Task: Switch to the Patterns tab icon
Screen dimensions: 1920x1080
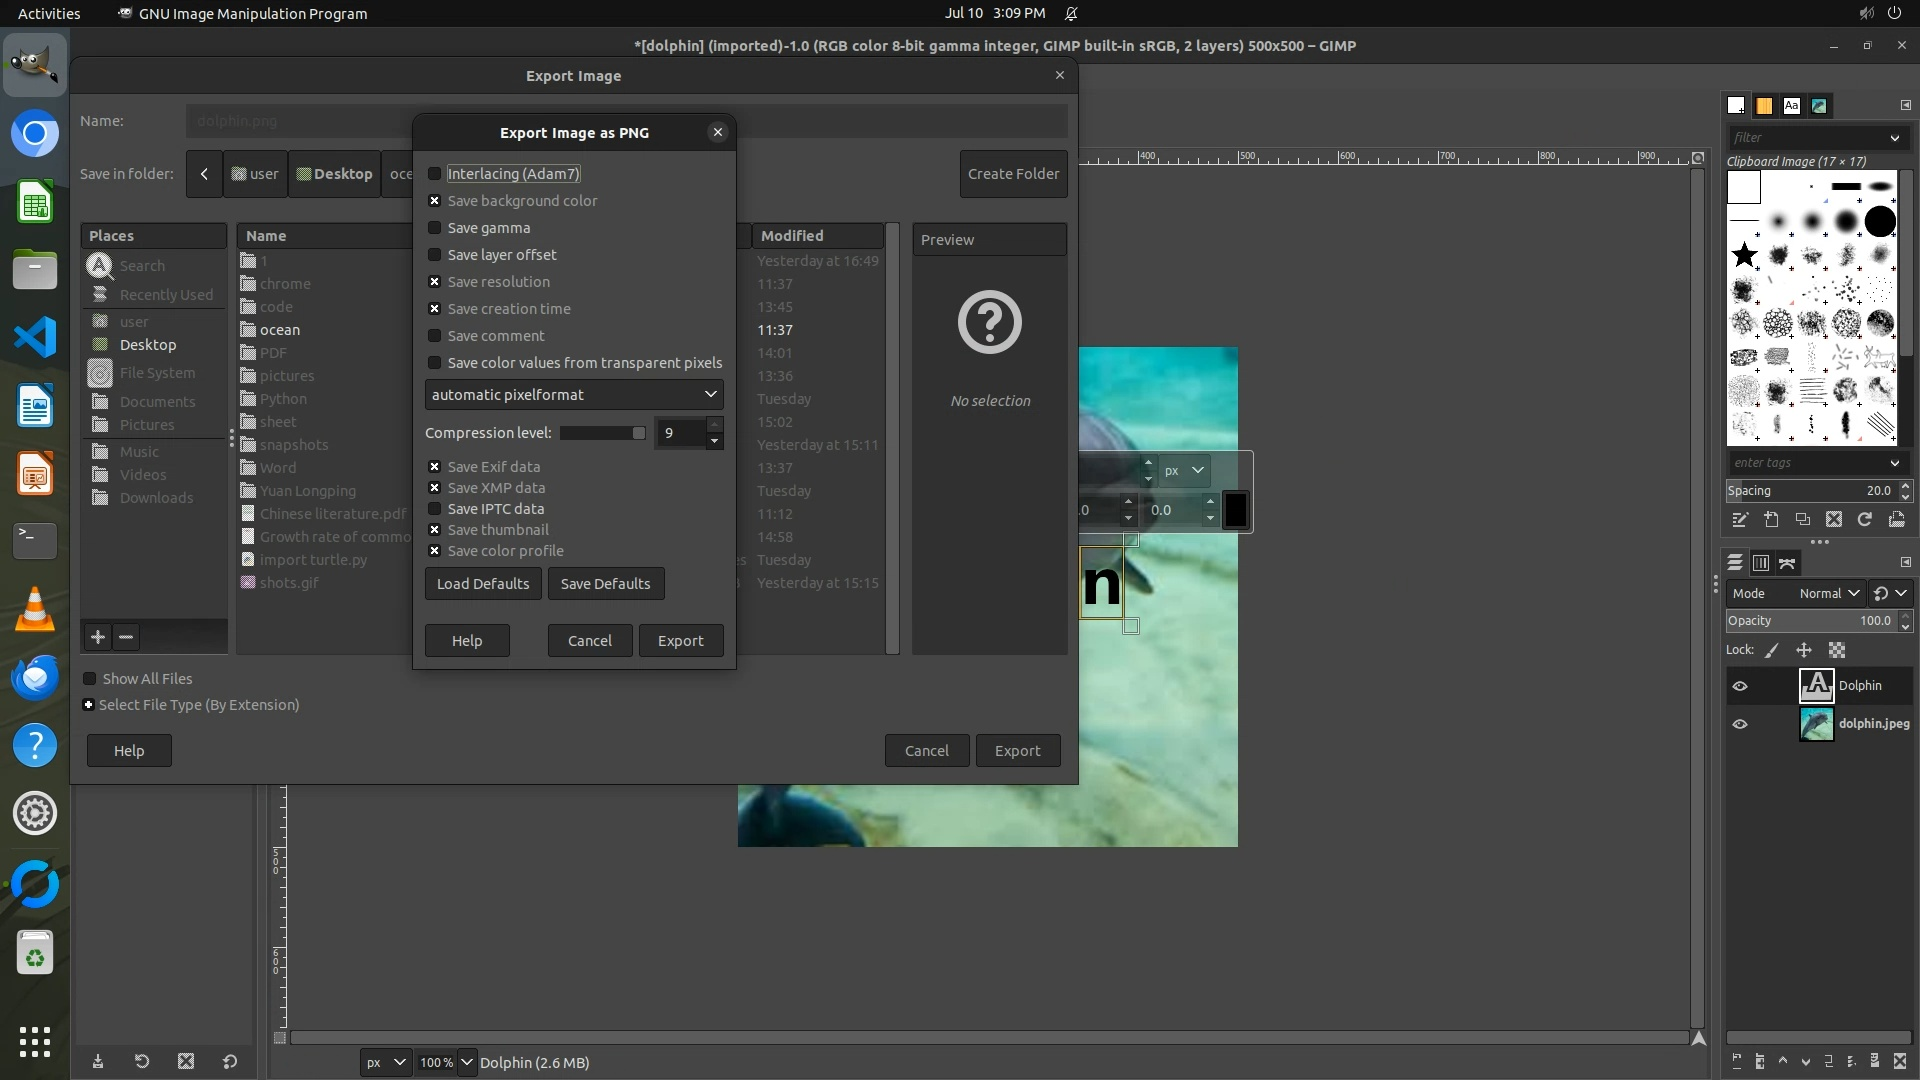Action: [x=1764, y=105]
